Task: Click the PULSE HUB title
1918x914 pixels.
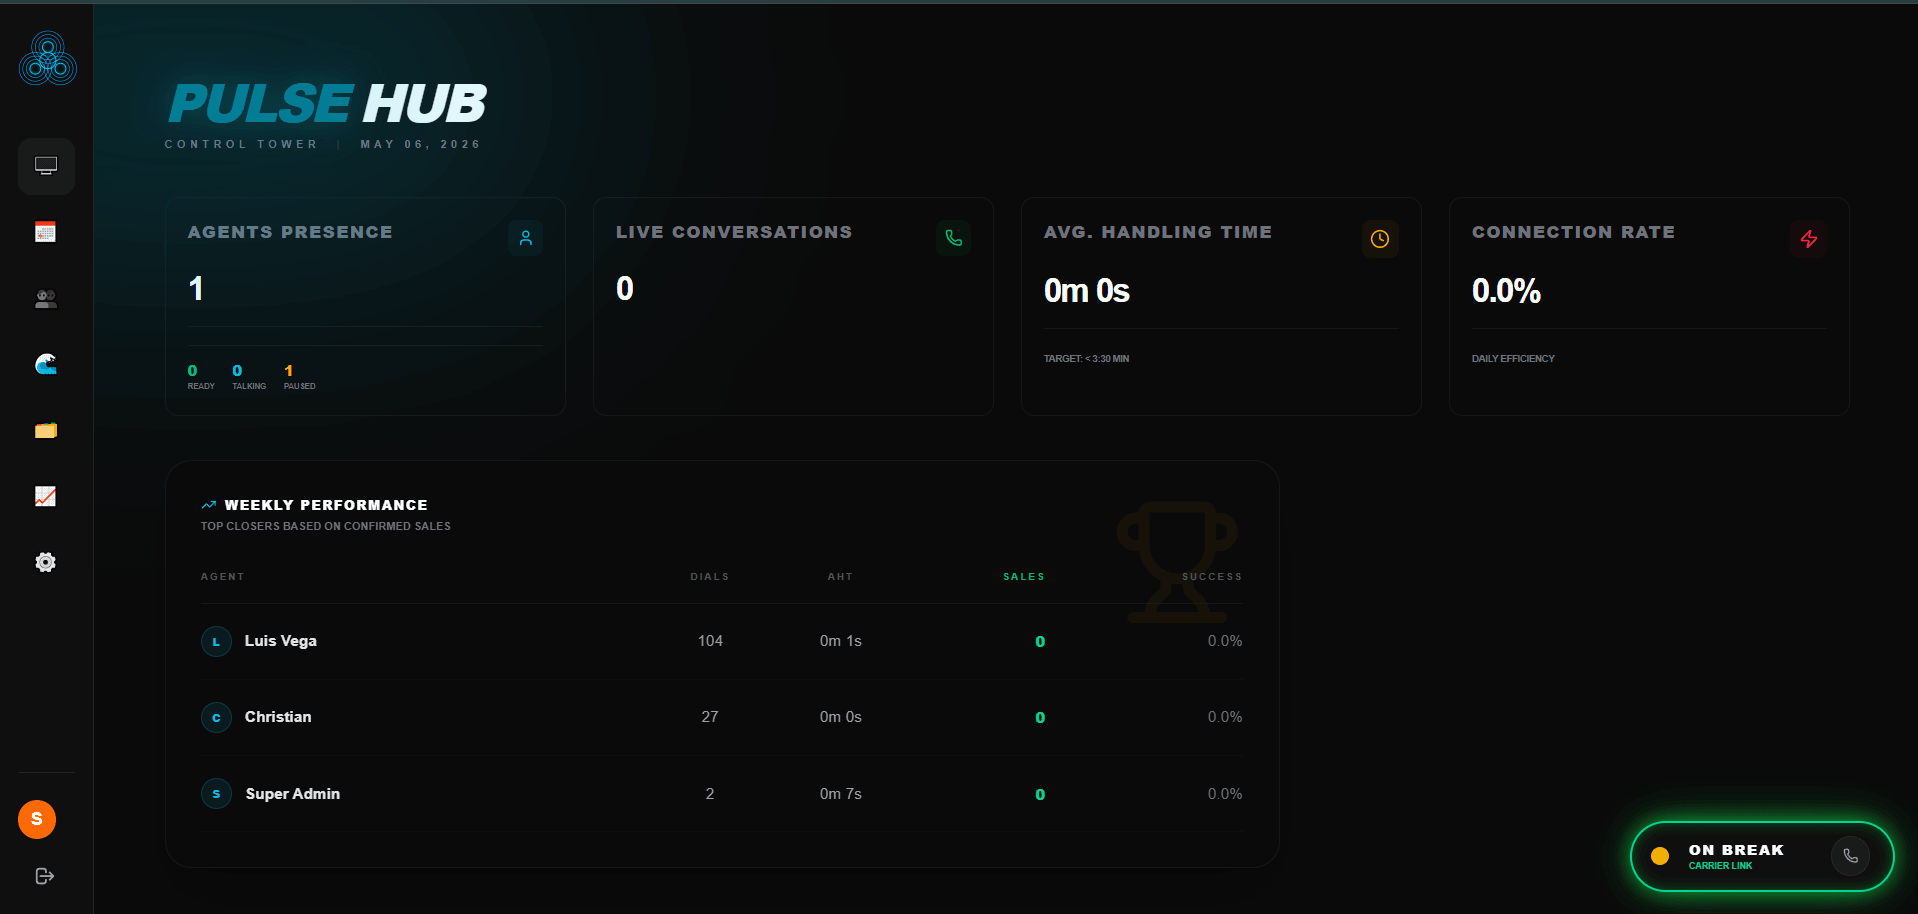Action: 328,103
